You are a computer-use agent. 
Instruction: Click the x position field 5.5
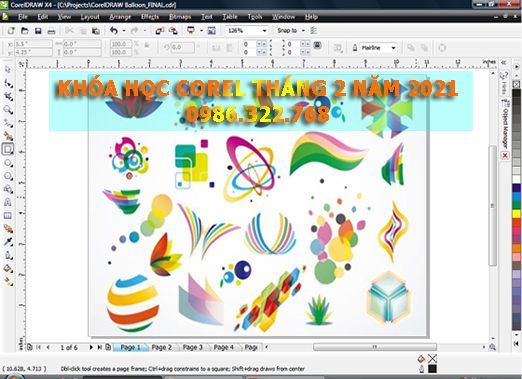click(33, 44)
